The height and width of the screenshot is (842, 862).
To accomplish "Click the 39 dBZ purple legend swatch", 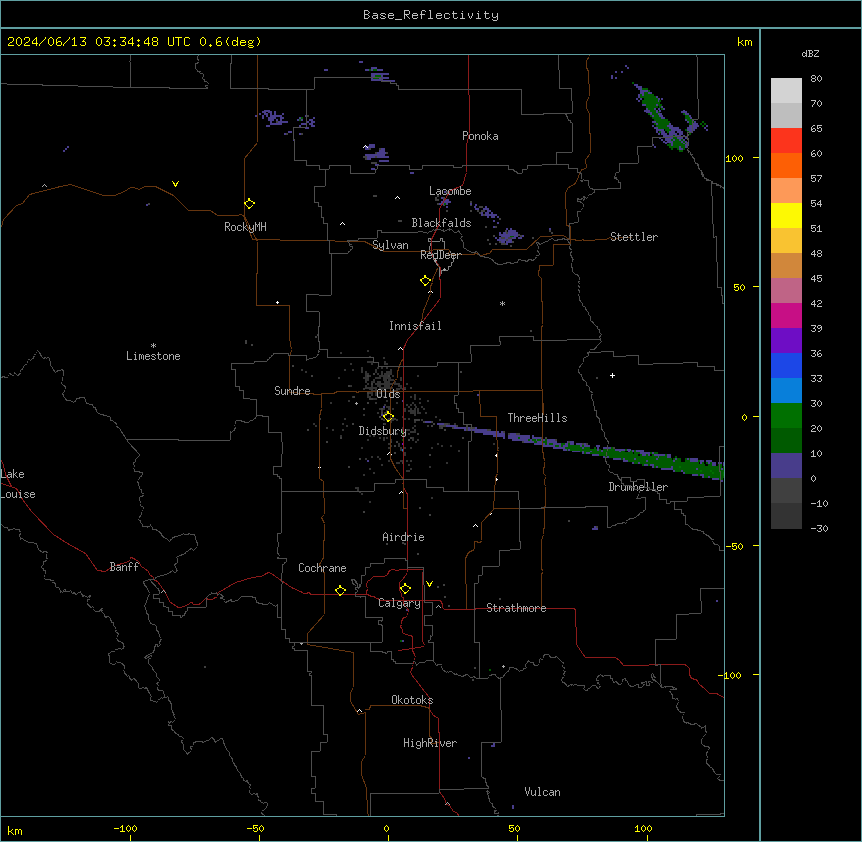I will (x=786, y=340).
